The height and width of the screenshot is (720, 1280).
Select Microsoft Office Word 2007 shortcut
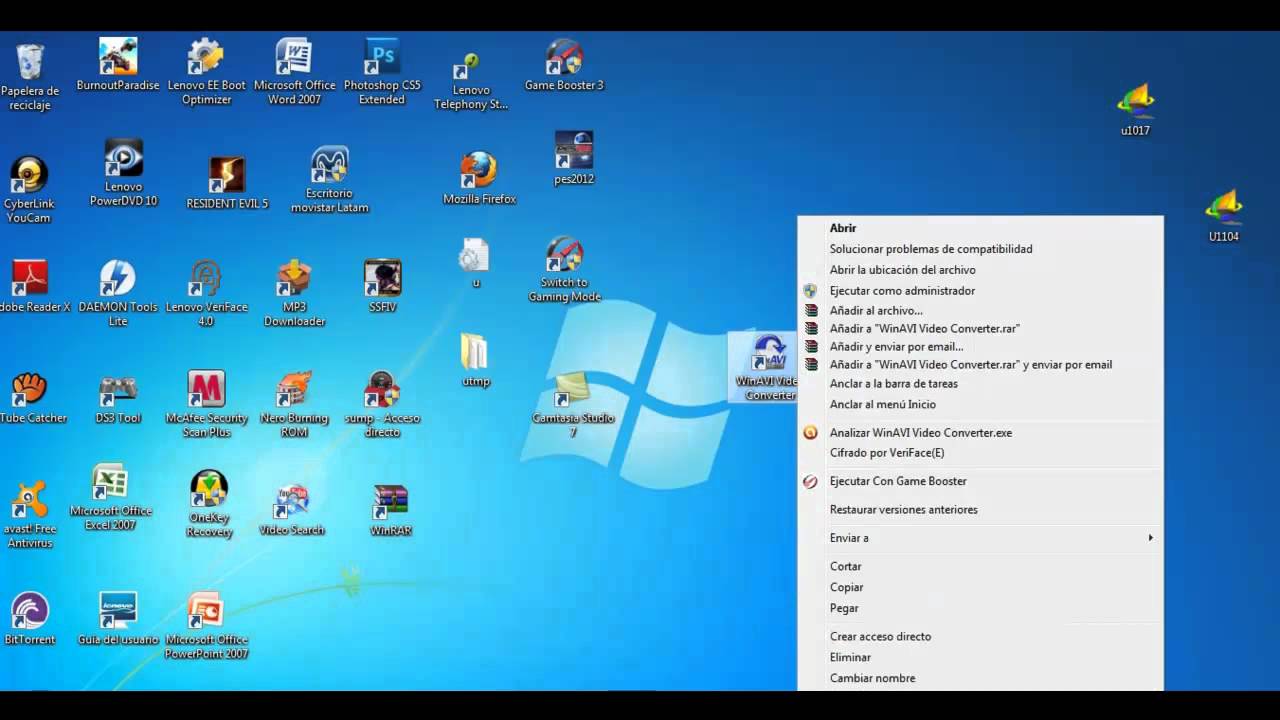[294, 72]
